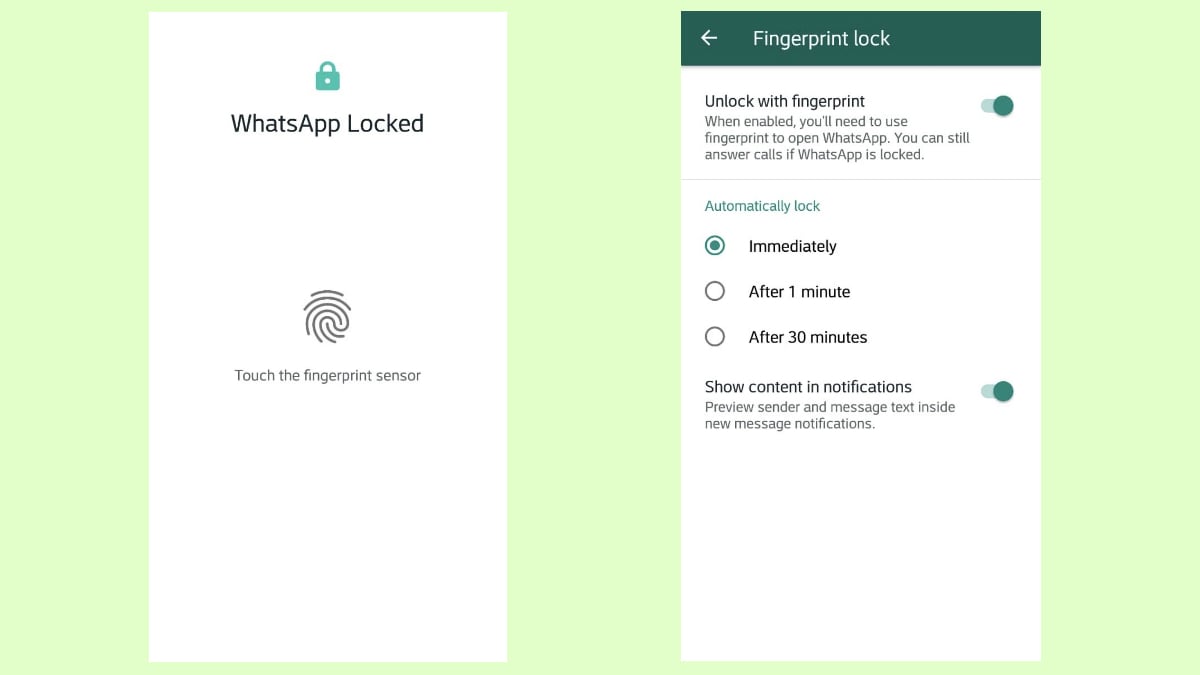Tap the Immediately option label
Viewport: 1200px width, 675px height.
click(792, 246)
